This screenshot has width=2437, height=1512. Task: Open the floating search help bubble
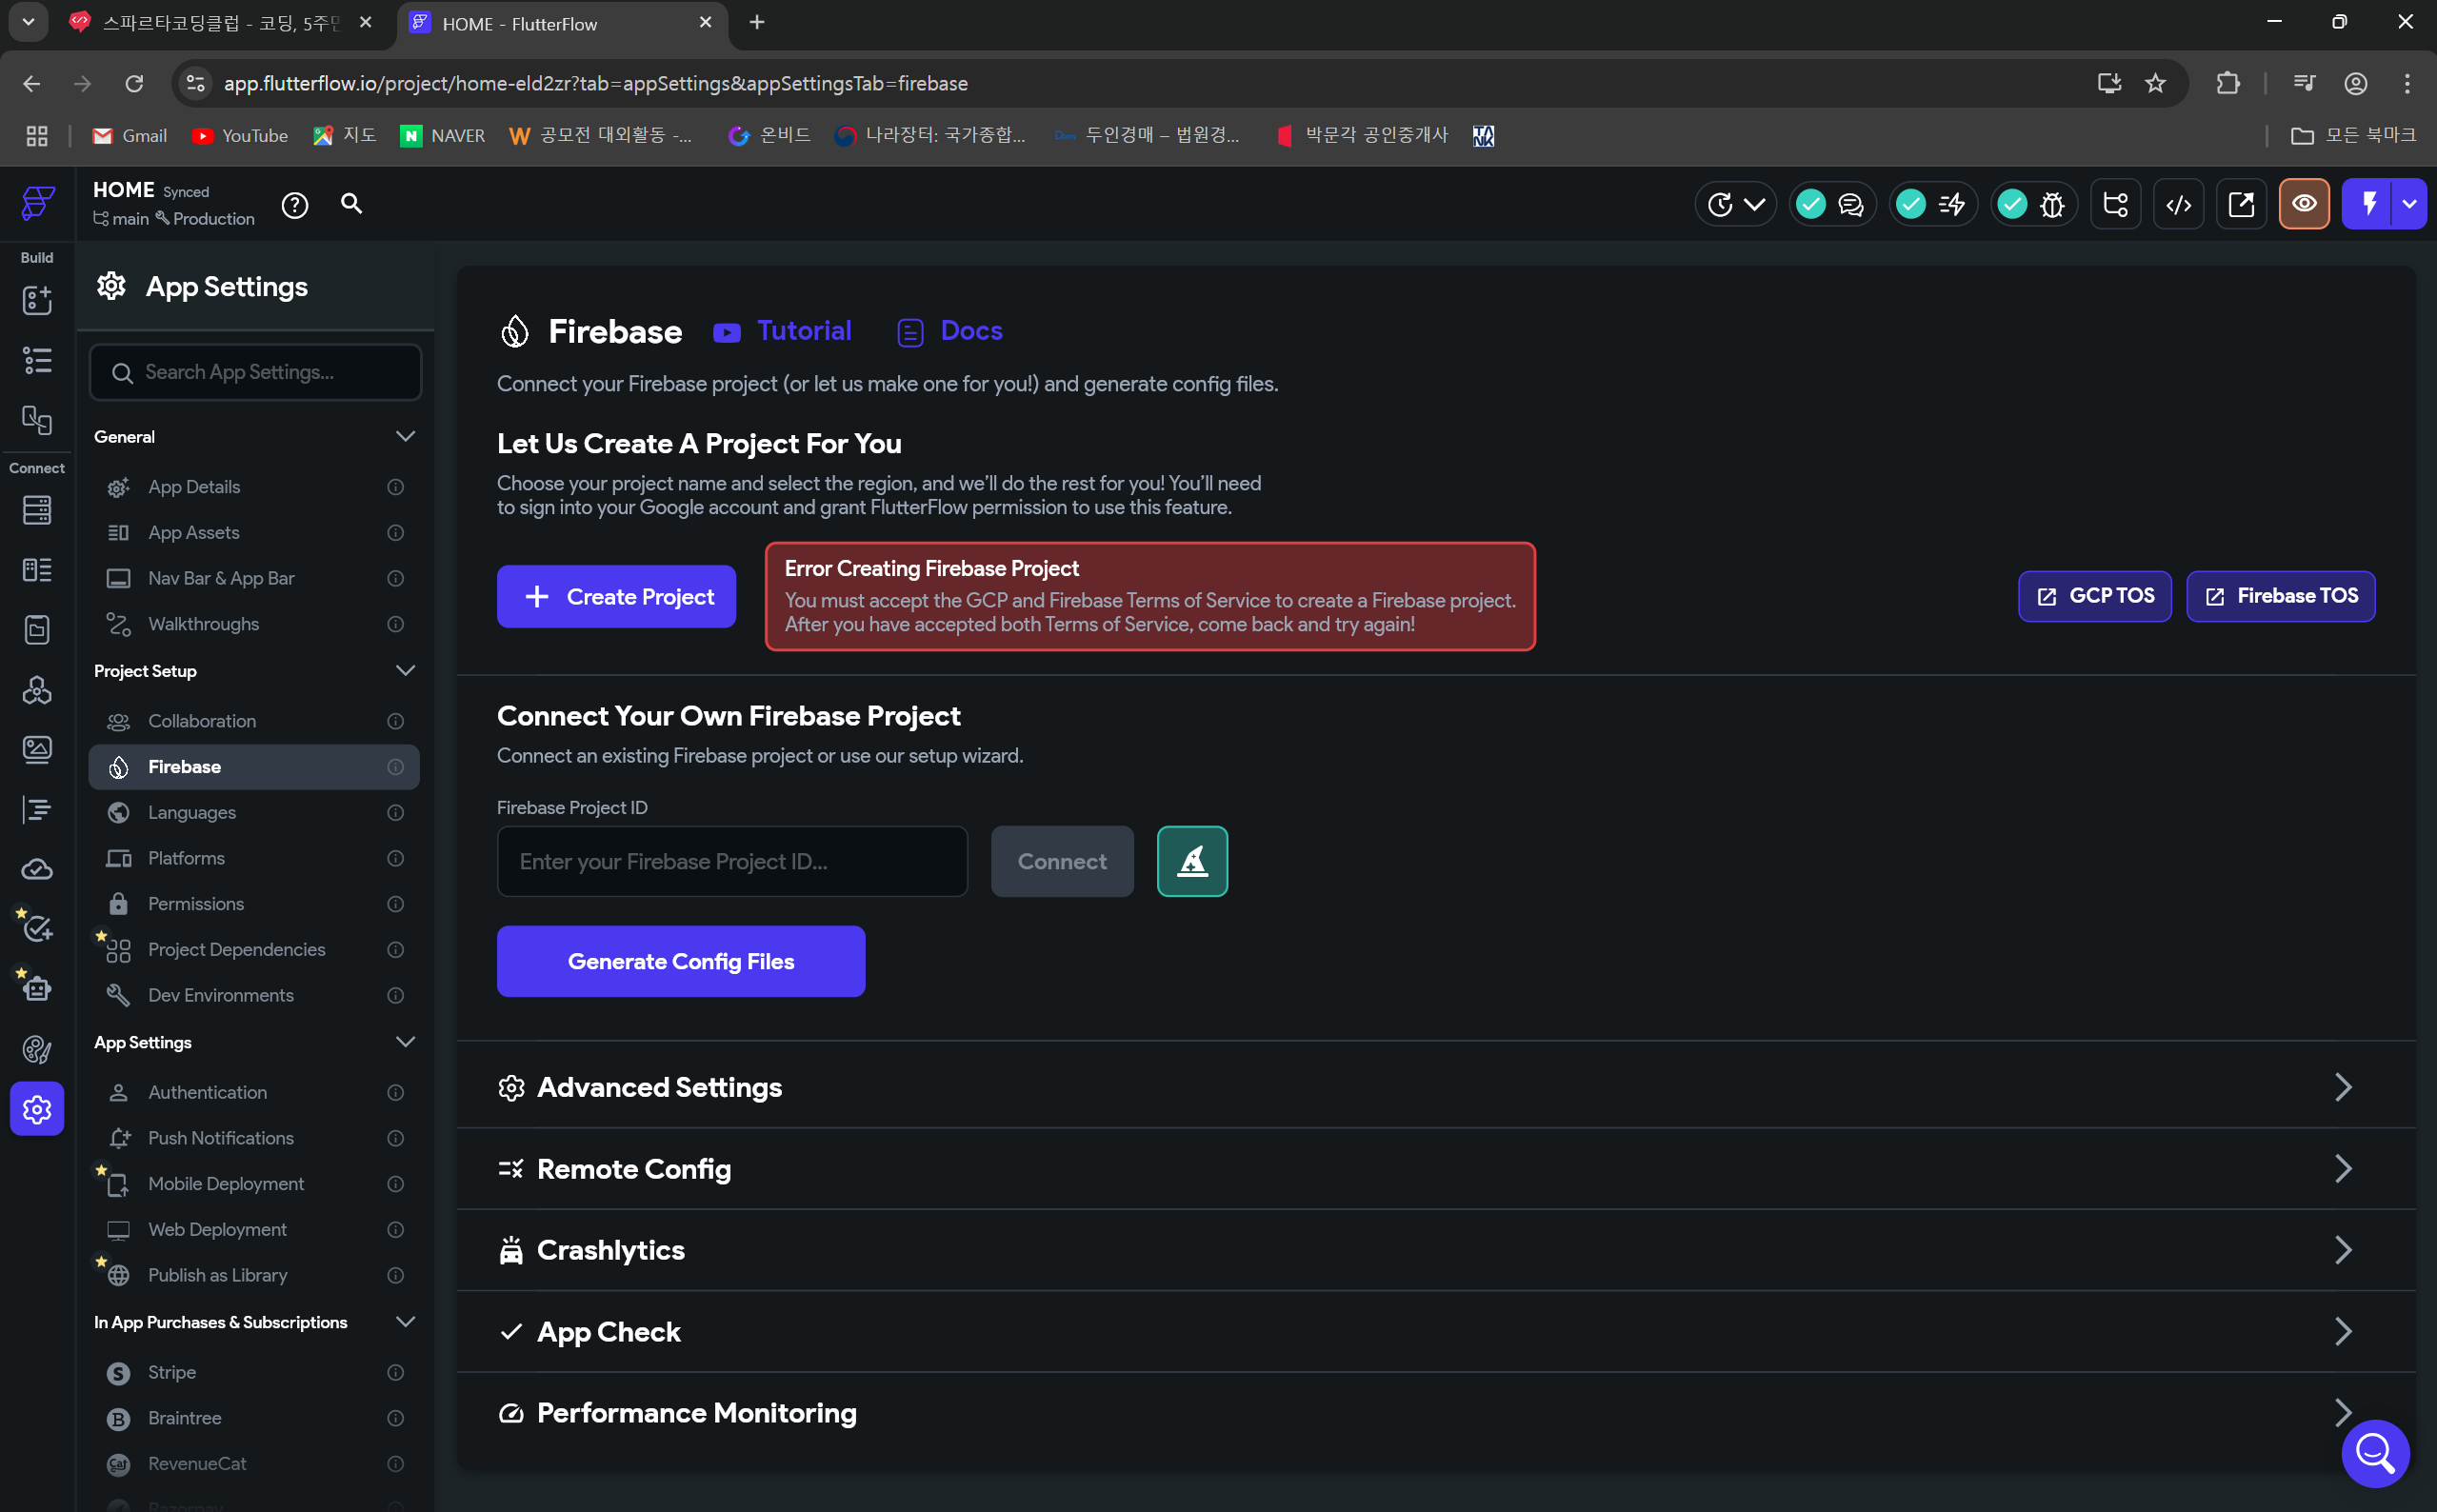point(2375,1453)
